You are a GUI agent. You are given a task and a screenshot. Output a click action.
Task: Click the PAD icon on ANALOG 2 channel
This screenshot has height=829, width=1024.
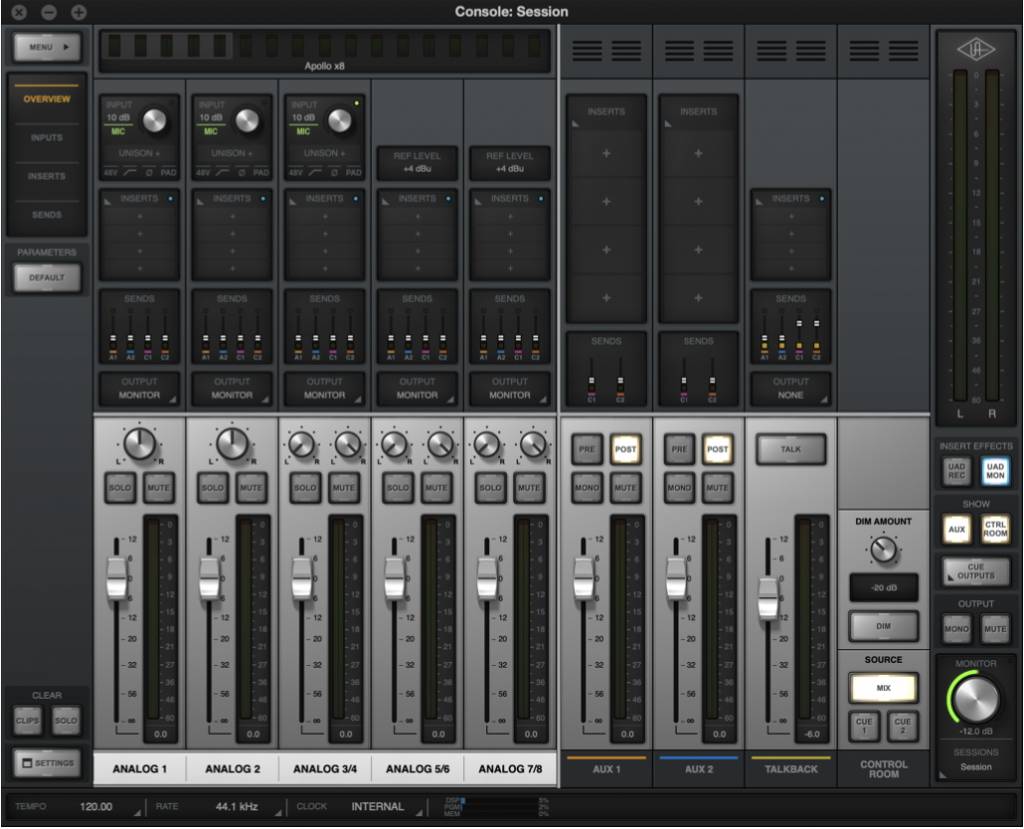click(x=263, y=170)
